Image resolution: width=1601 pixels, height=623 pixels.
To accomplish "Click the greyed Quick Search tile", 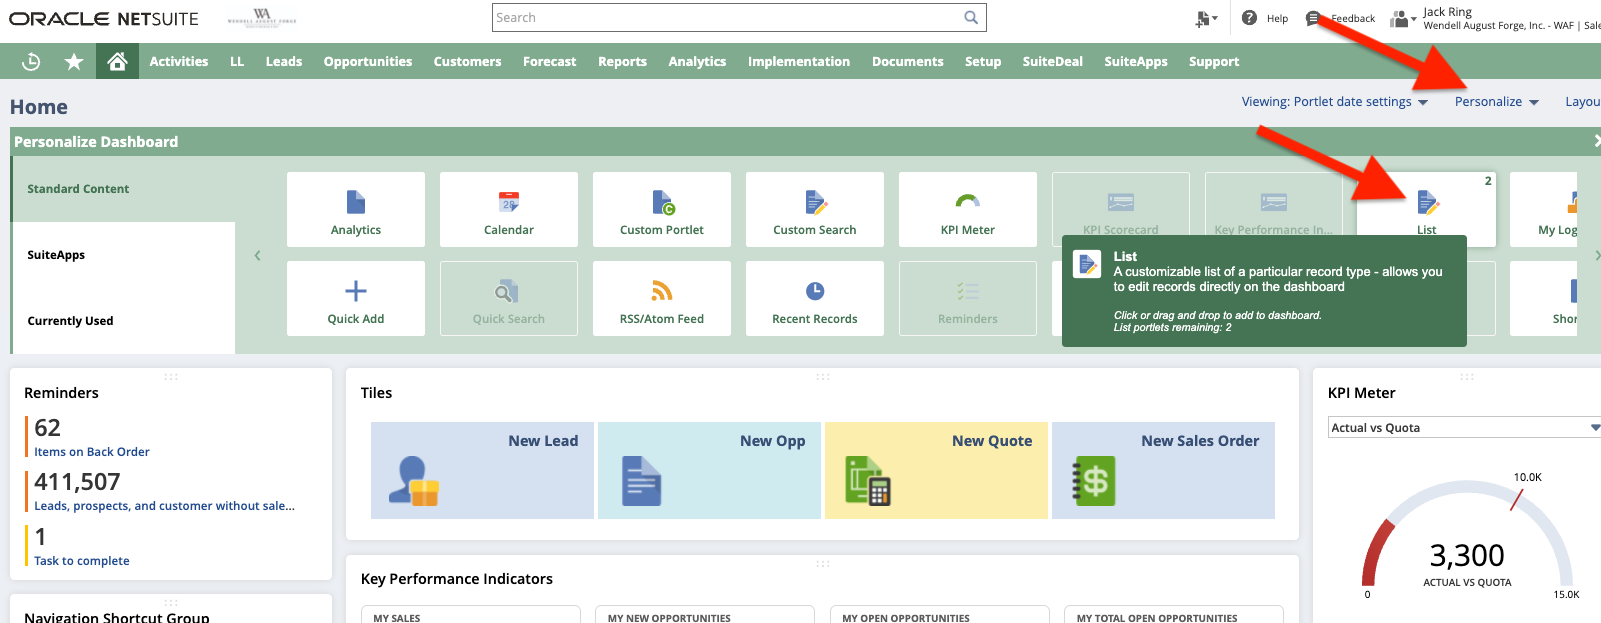I will [509, 298].
